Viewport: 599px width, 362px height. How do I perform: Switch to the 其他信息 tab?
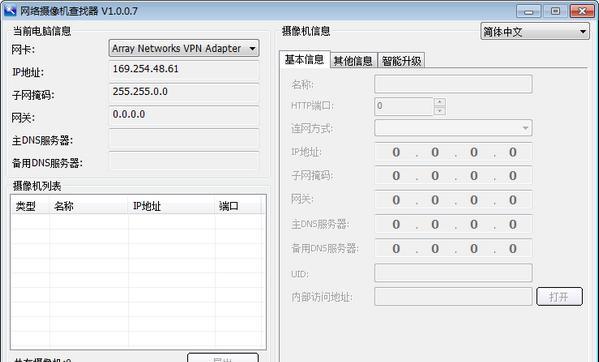pyautogui.click(x=353, y=61)
